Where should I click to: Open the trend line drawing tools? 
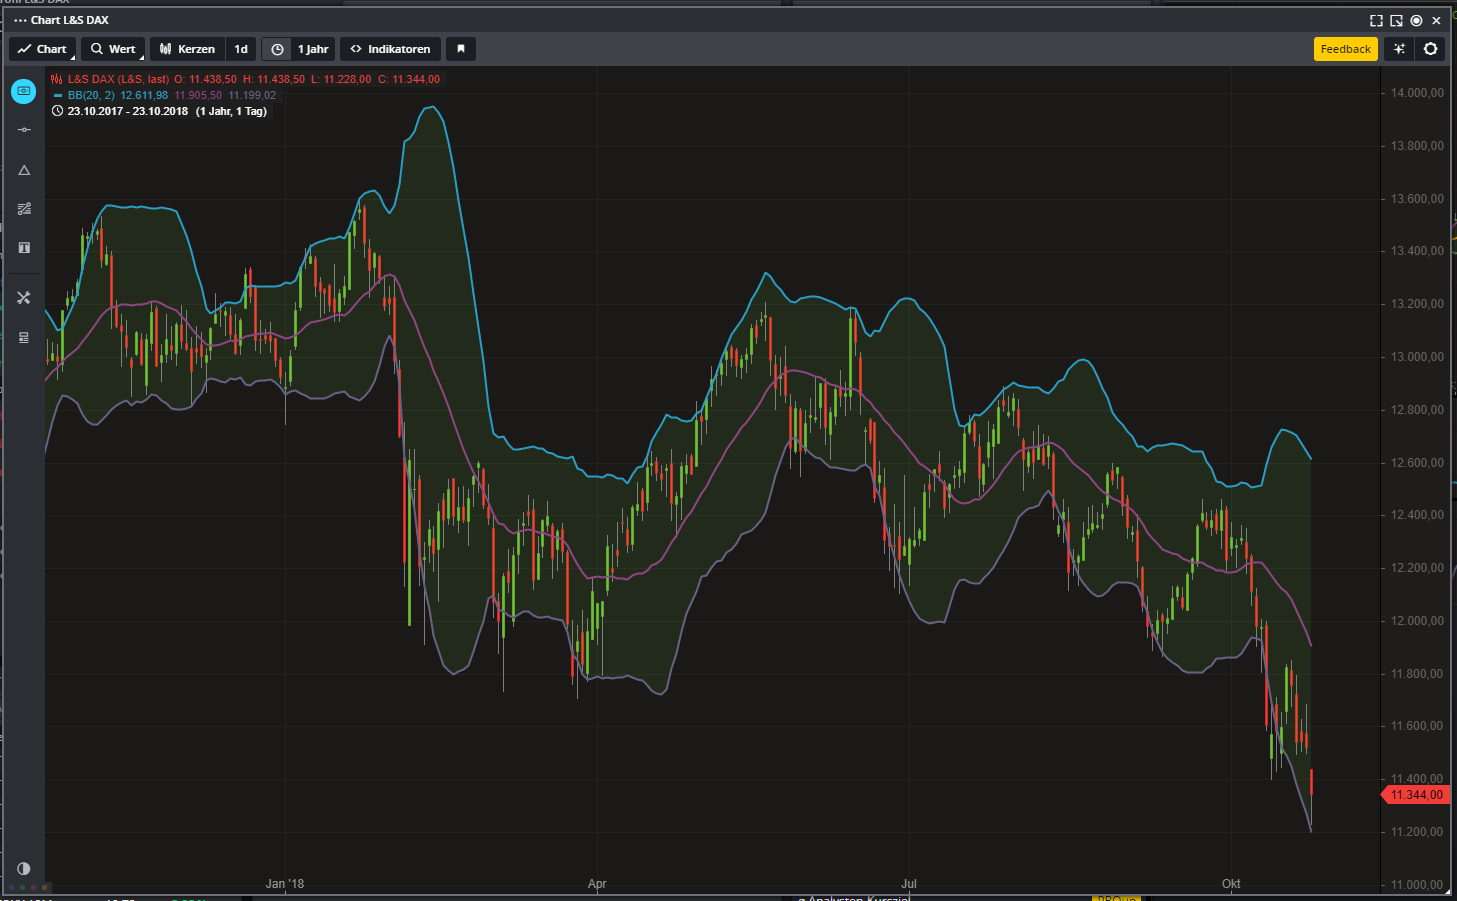click(x=24, y=209)
